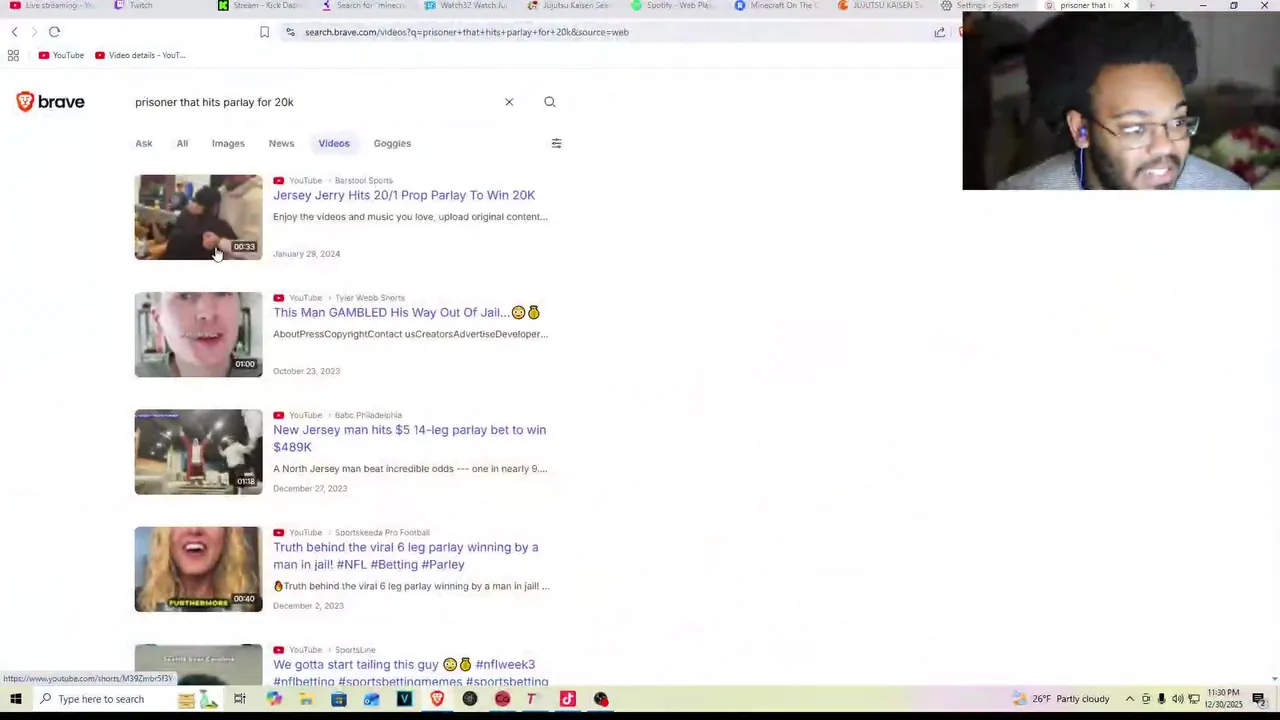The image size is (1280, 720).
Task: Open search filter settings sliders icon
Action: [557, 143]
